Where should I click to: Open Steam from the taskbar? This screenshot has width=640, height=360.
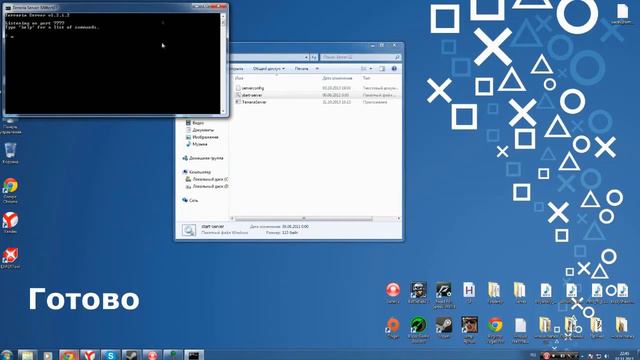[131, 355]
